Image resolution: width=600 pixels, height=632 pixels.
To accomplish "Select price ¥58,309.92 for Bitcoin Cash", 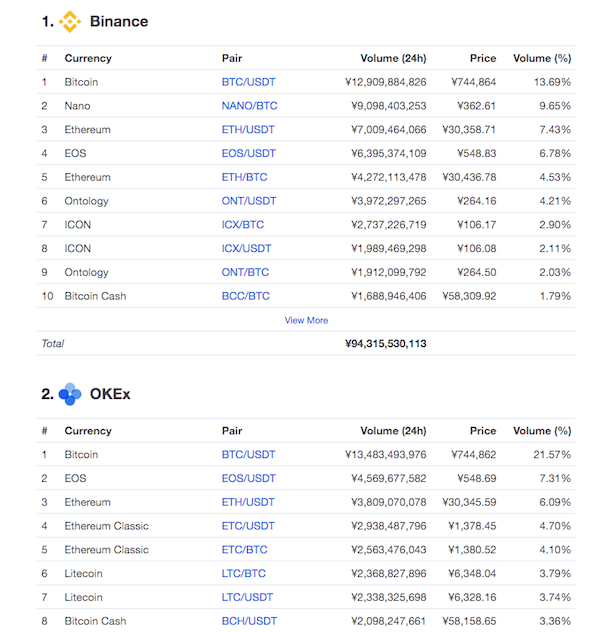I will 469,296.
